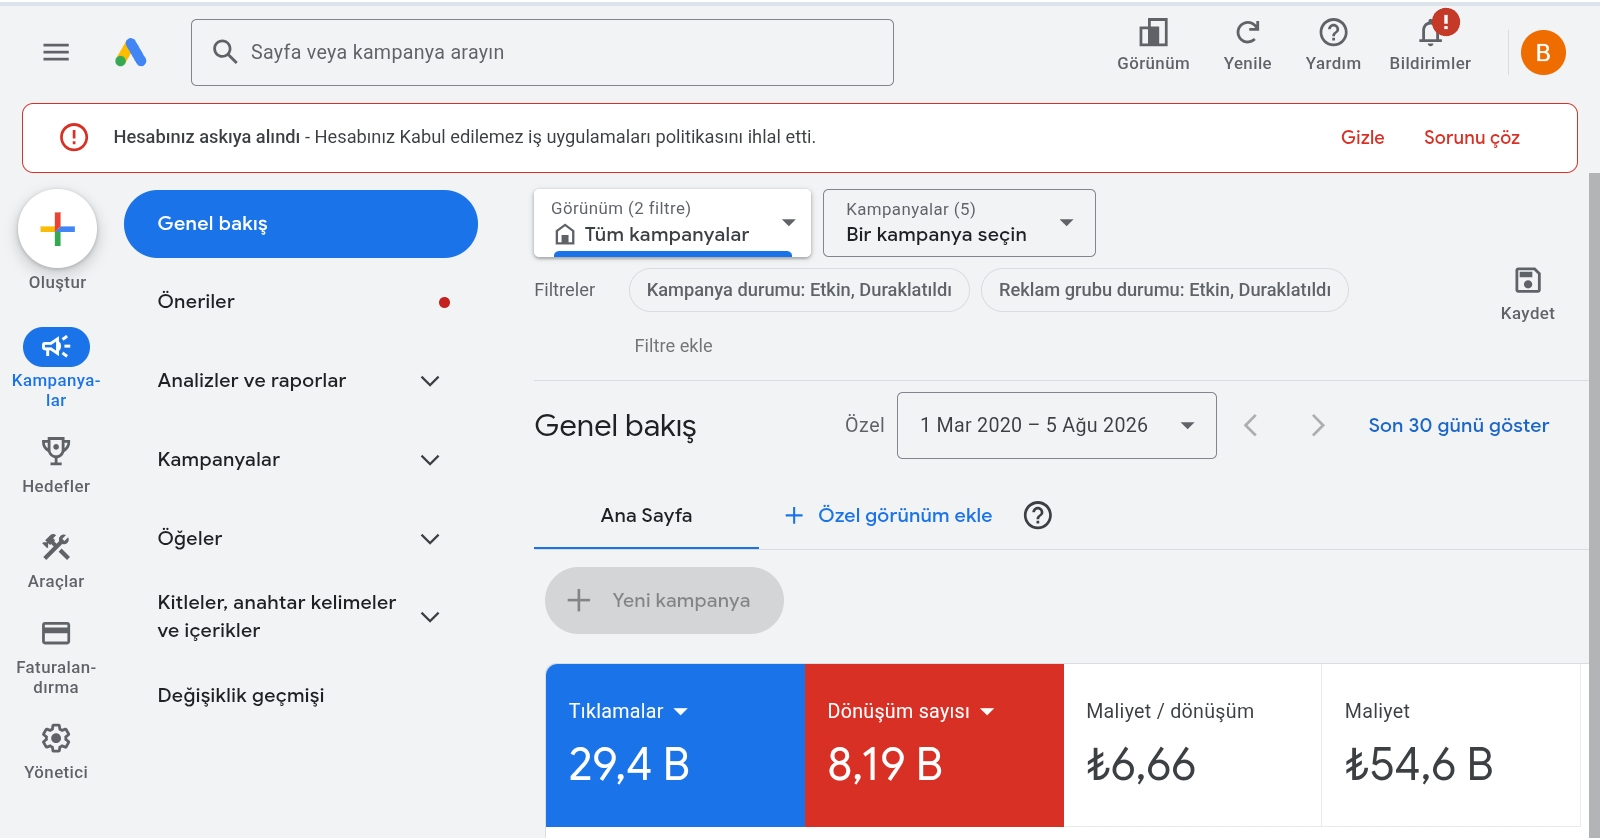Viewport: 1600px width, 838px height.
Task: Open Görünüm Tüm kampanyalar dropdown
Action: pos(672,223)
